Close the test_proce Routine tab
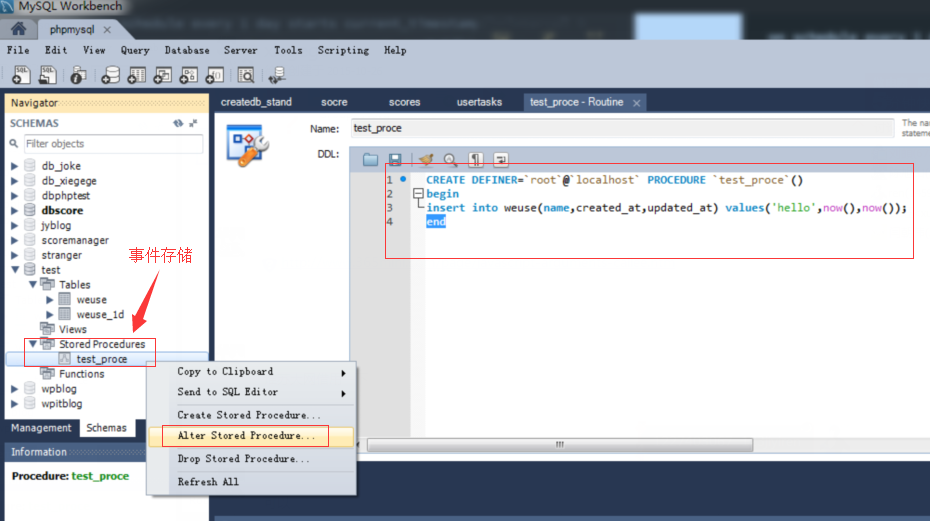 coord(636,103)
